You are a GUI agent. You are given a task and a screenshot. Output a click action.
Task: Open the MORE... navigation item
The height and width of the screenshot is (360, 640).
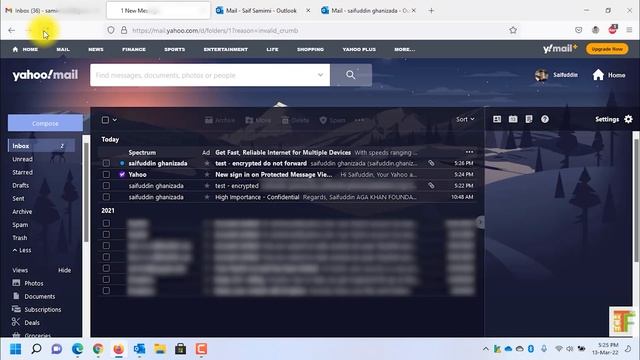coord(404,49)
